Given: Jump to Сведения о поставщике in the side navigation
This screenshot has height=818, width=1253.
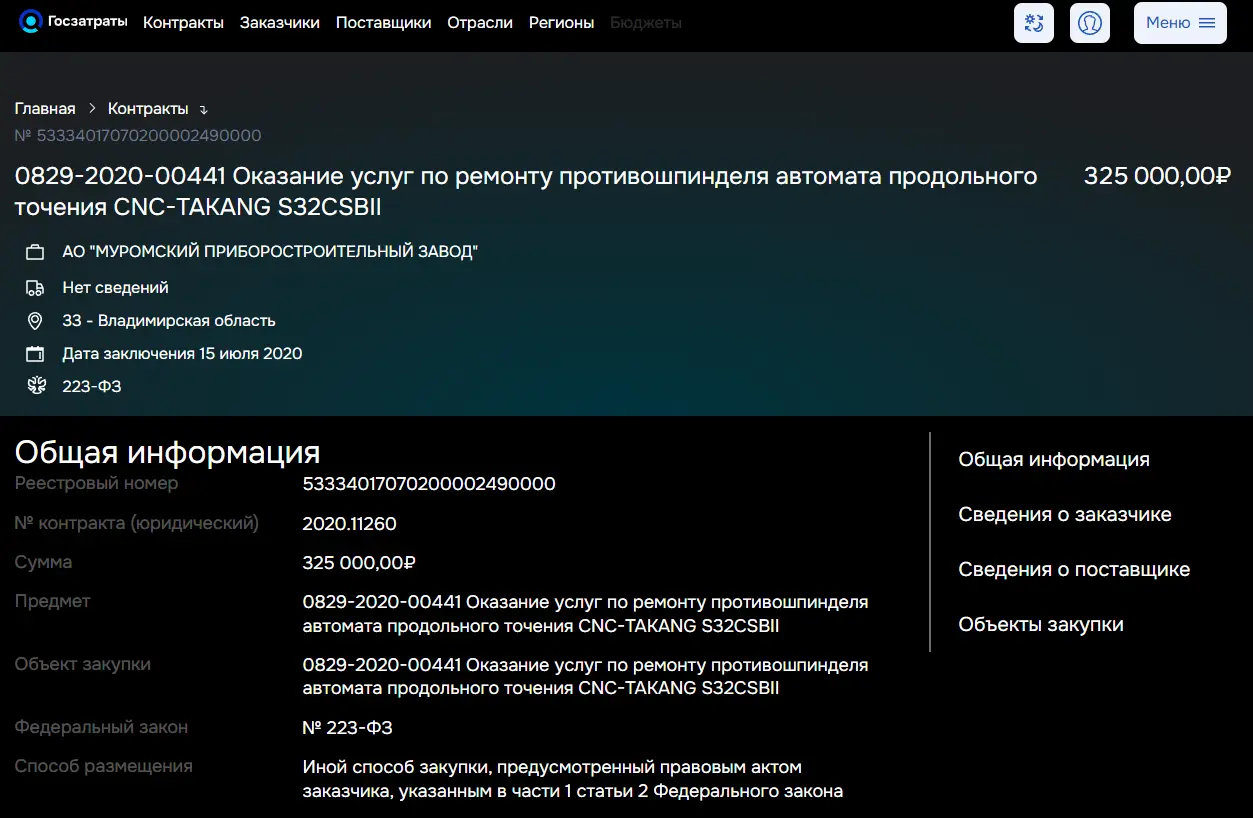Looking at the screenshot, I should pos(1074,570).
